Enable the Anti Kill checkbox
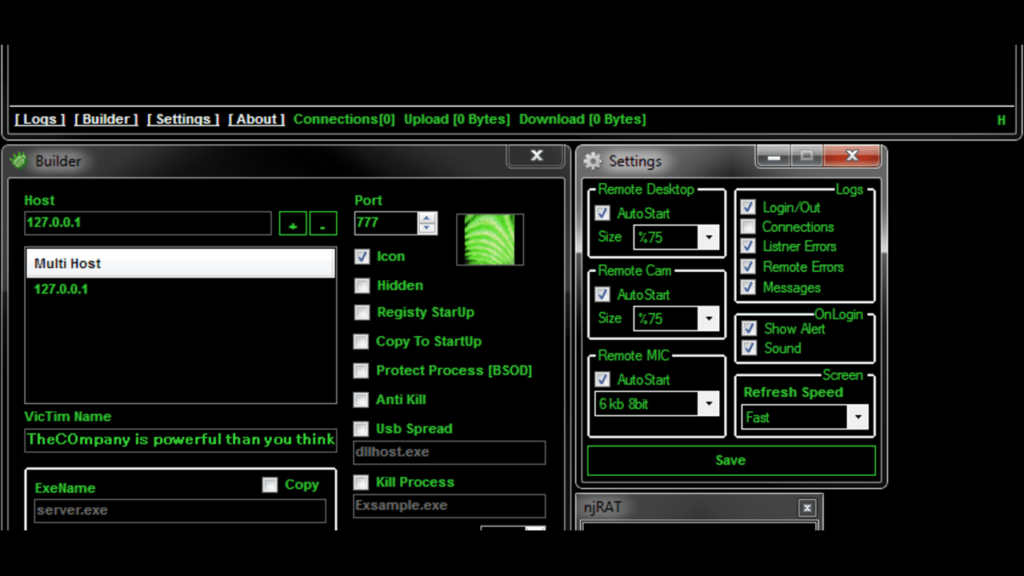 pos(361,400)
